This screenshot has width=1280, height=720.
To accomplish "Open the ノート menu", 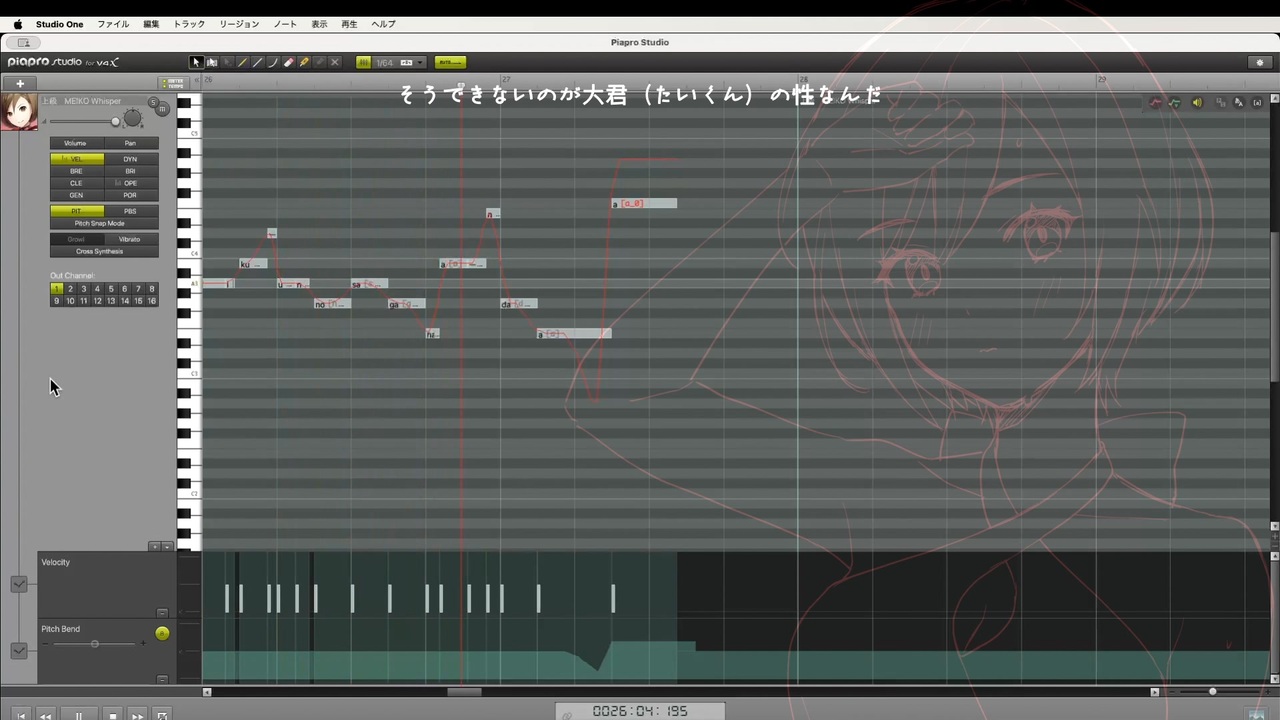I will 285,24.
